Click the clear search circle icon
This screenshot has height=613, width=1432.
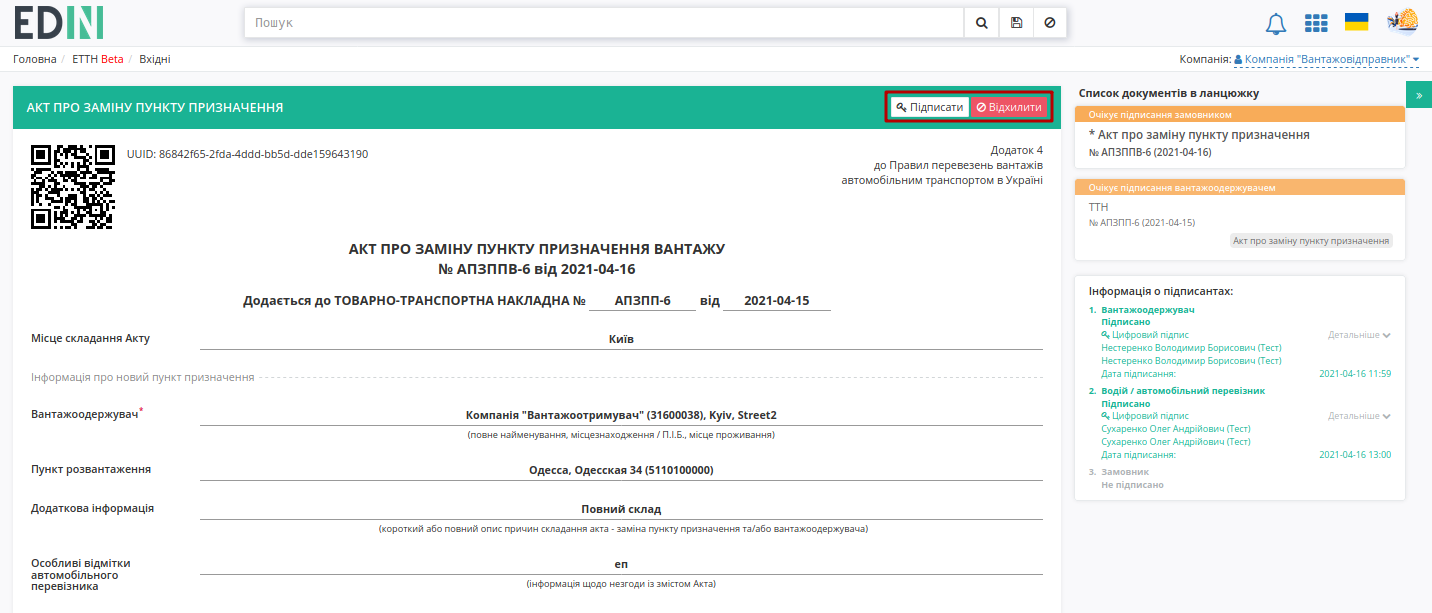[x=1049, y=22]
